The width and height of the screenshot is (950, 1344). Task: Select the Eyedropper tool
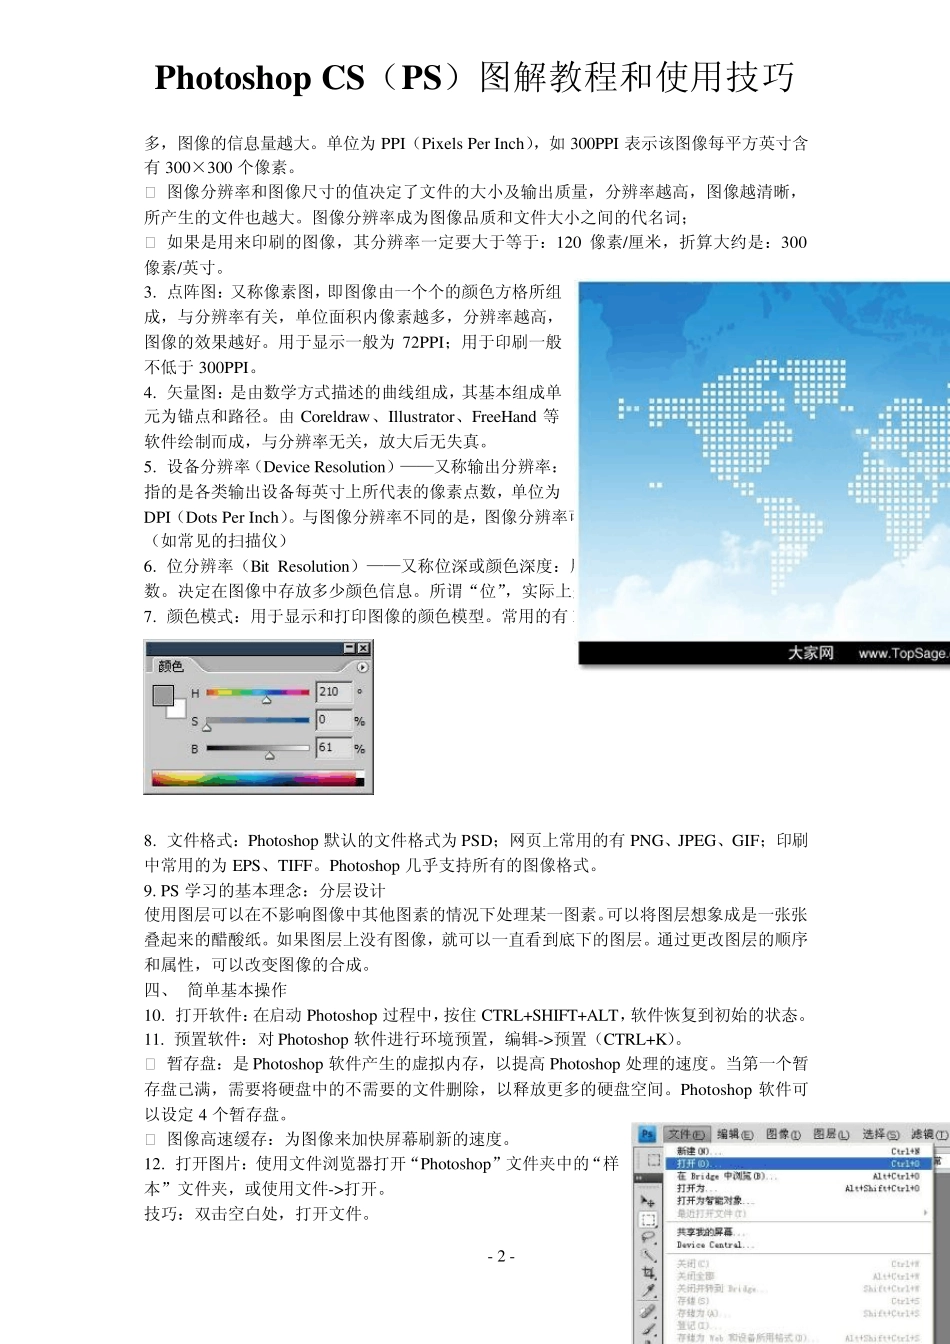[x=648, y=1291]
